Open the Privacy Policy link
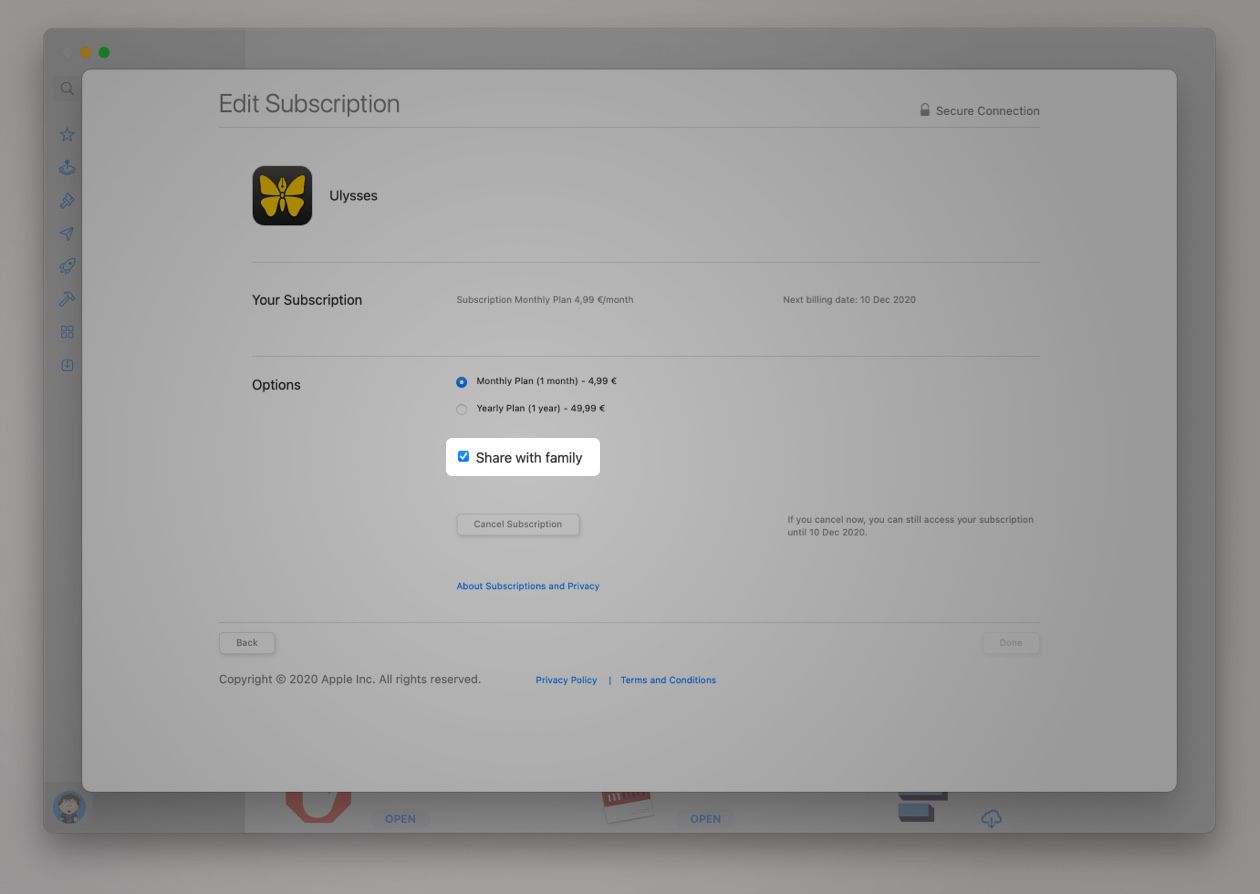This screenshot has width=1260, height=894. (566, 680)
